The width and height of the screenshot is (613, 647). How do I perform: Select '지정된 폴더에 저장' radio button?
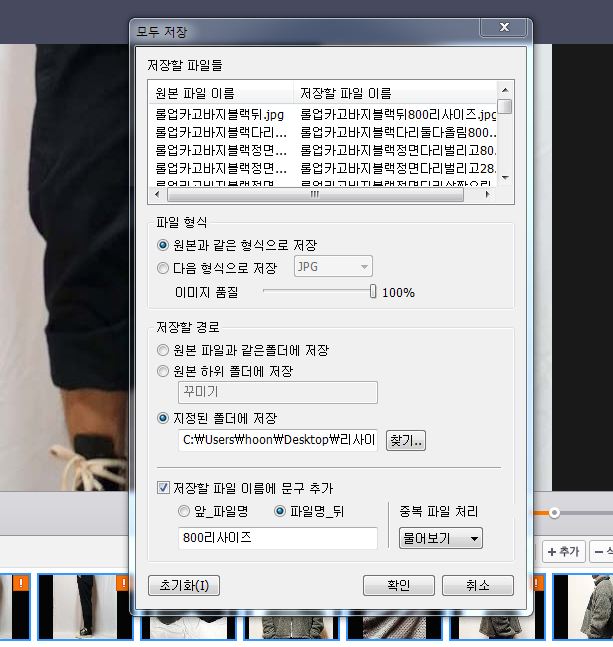[x=163, y=418]
